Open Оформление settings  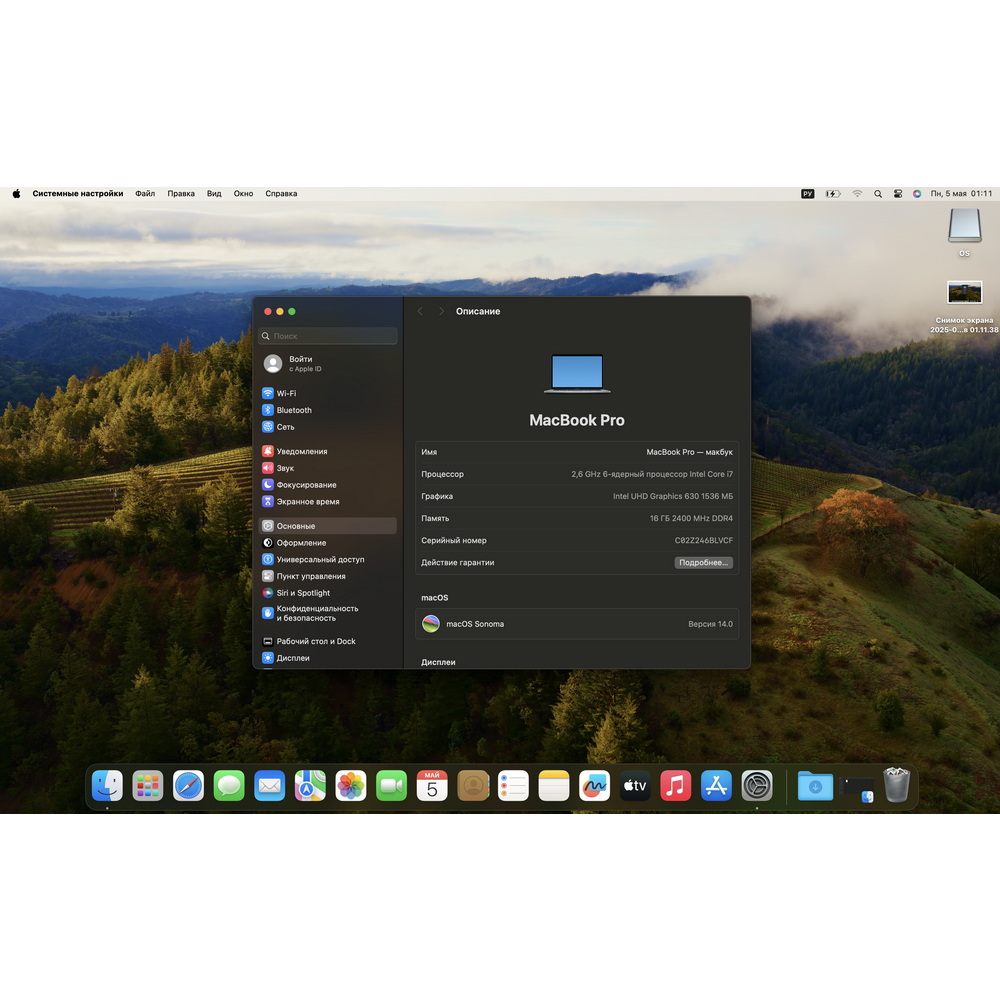click(x=328, y=543)
